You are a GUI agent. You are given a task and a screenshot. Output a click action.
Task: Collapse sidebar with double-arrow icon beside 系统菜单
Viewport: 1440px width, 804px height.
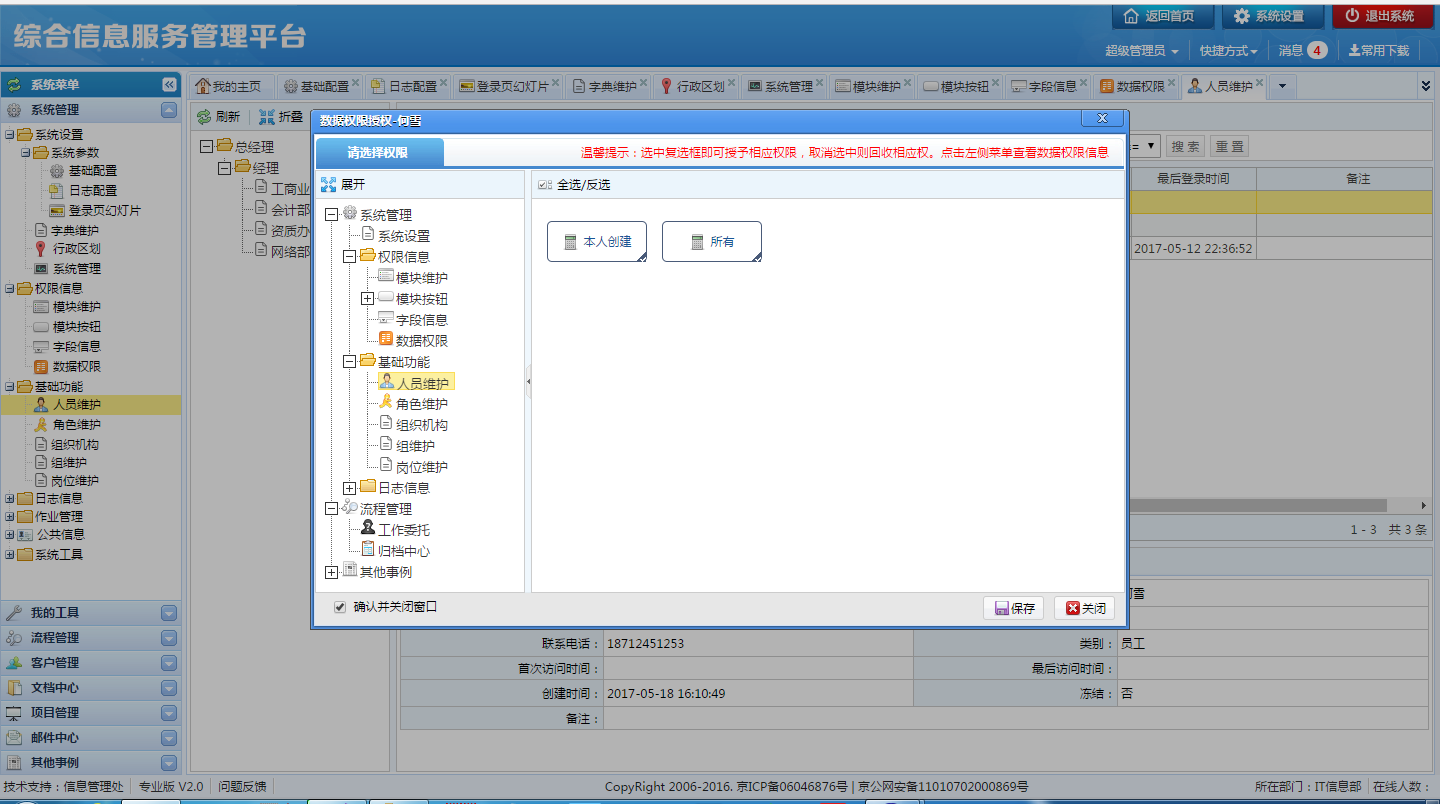(169, 85)
